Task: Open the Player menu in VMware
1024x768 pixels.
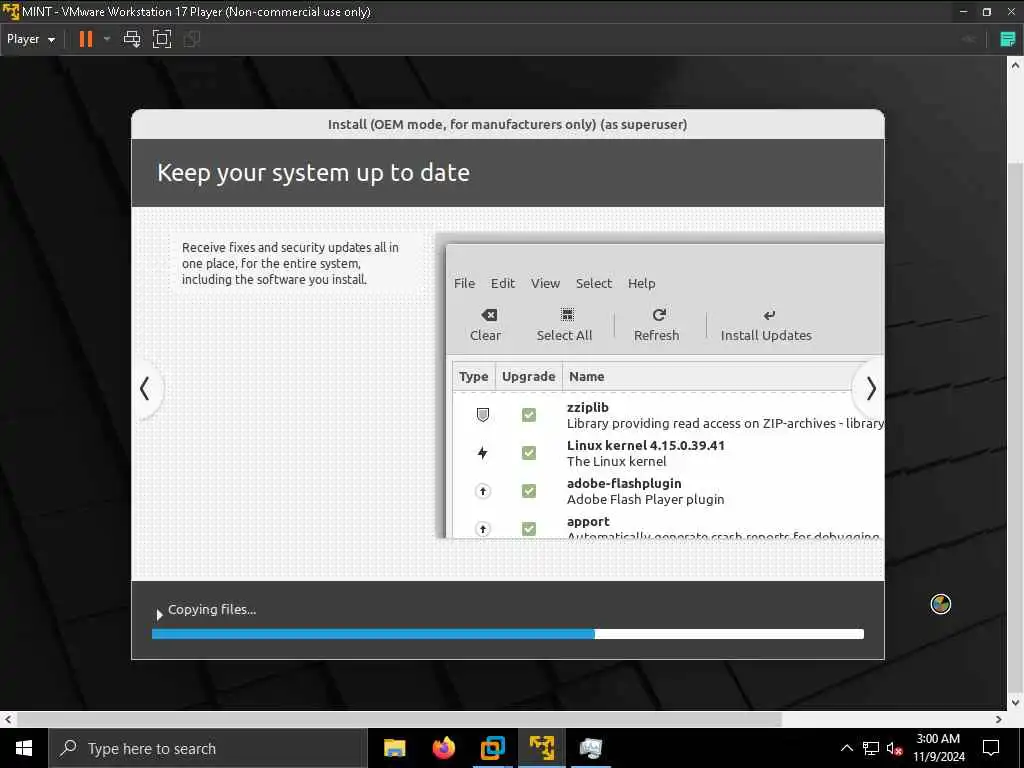Action: pyautogui.click(x=31, y=39)
